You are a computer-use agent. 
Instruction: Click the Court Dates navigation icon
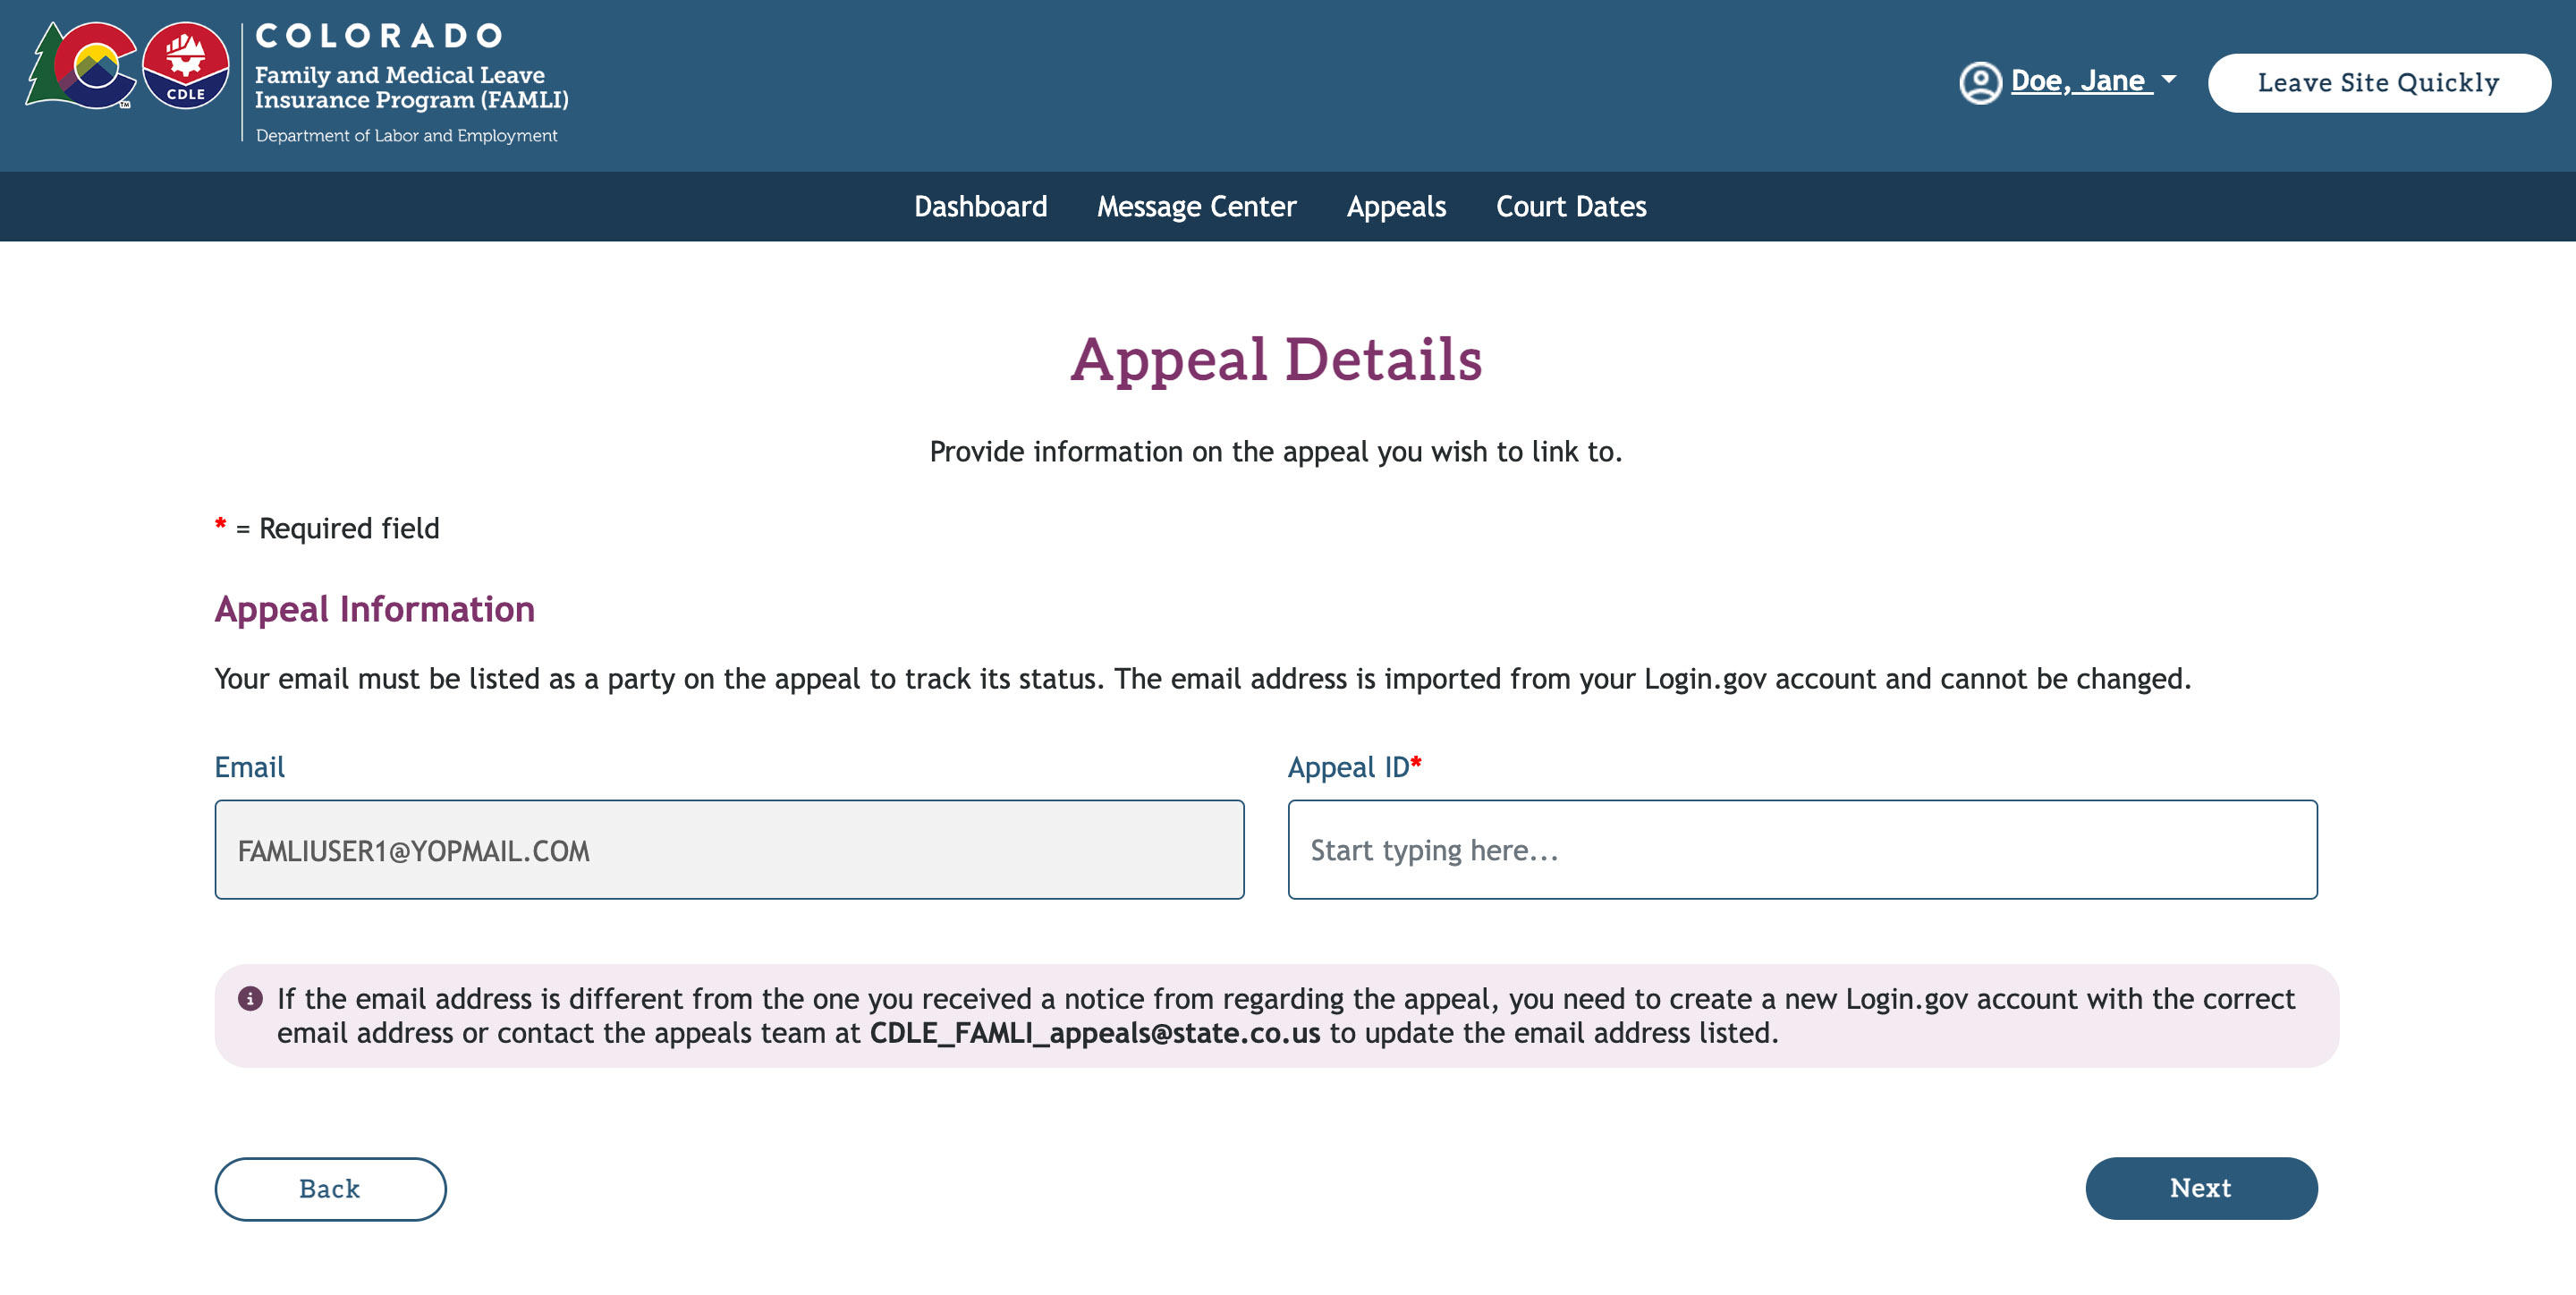(1571, 205)
